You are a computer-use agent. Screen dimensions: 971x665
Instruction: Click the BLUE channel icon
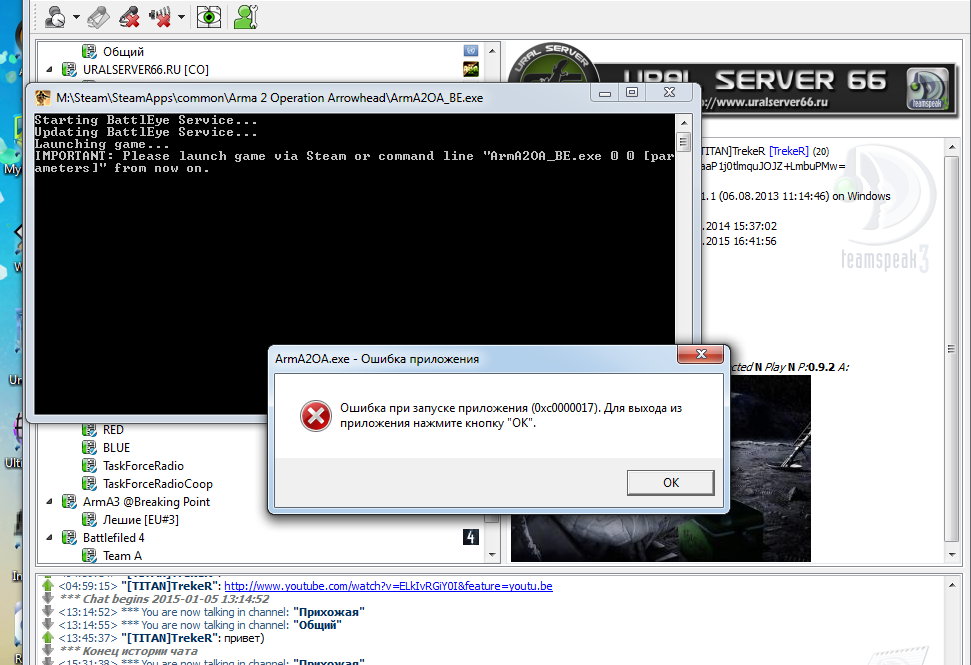click(x=89, y=448)
